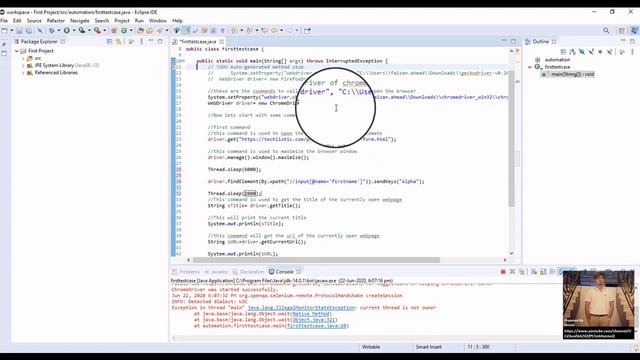Click the Open Type toolbar icon
640x360 pixels.
click(140, 31)
